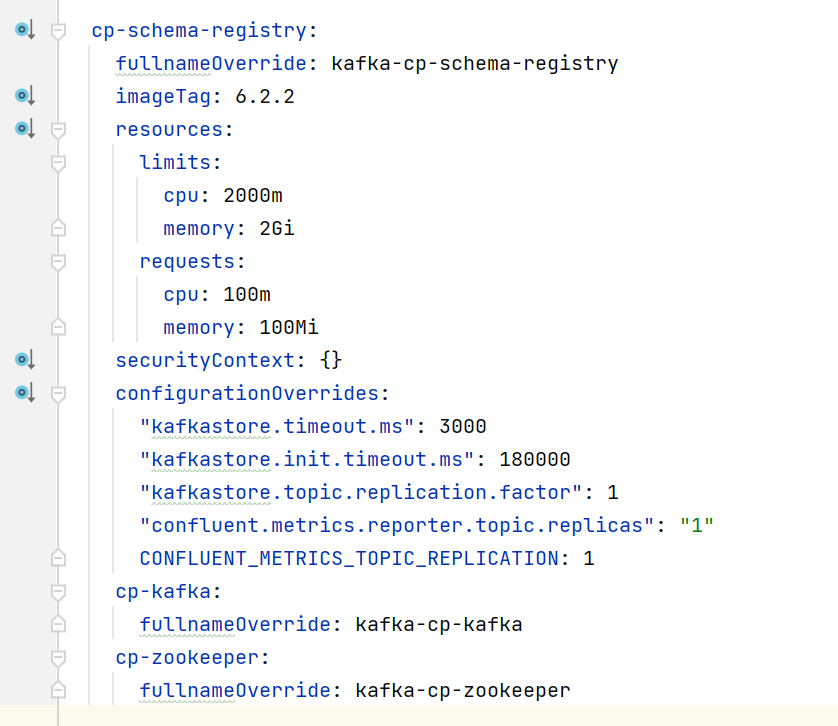Collapse the cp-zookeeper section fold marker
The image size is (838, 726).
[58, 656]
